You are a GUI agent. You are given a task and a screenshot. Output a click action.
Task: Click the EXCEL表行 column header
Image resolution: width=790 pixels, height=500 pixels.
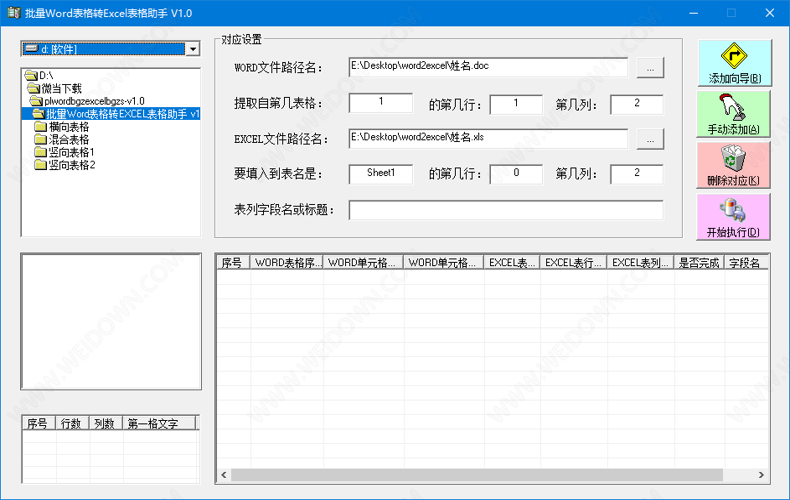point(573,263)
